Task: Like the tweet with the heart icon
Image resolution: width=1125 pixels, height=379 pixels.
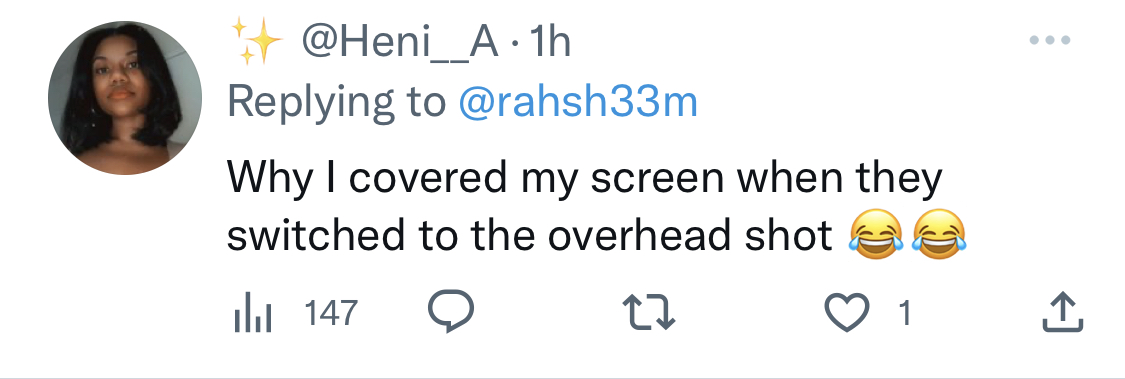Action: [x=847, y=314]
